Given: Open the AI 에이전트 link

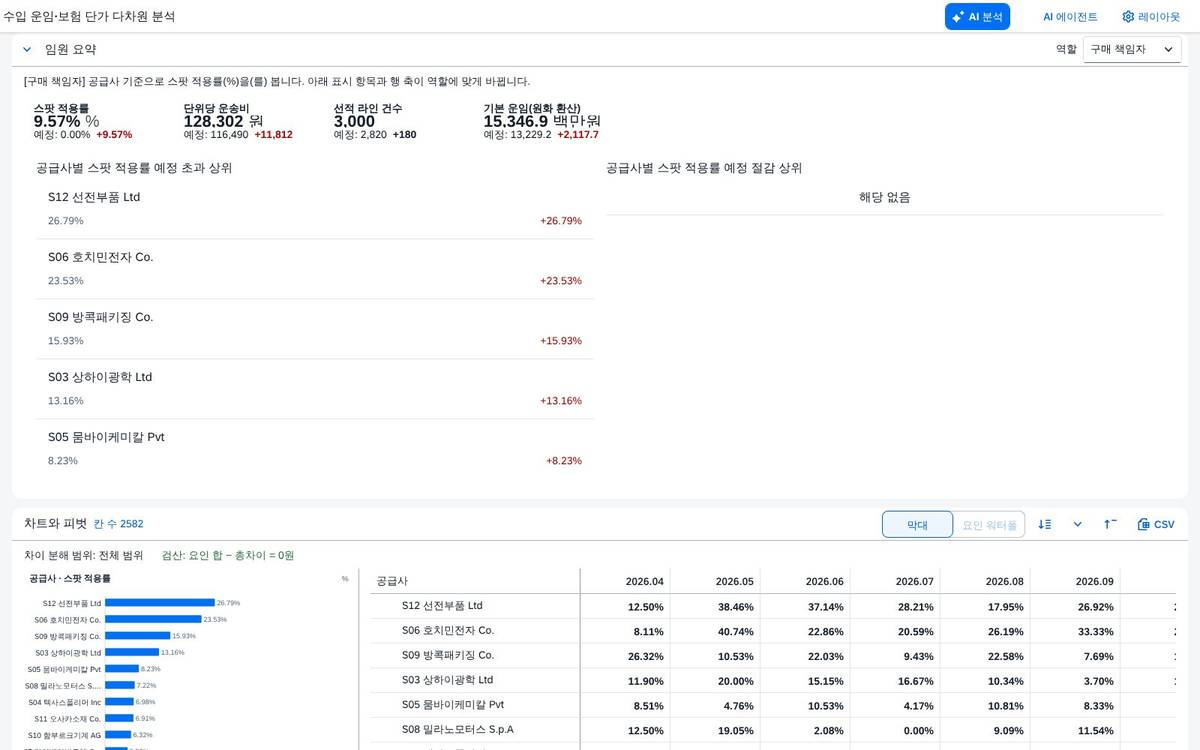Looking at the screenshot, I should (x=1070, y=17).
